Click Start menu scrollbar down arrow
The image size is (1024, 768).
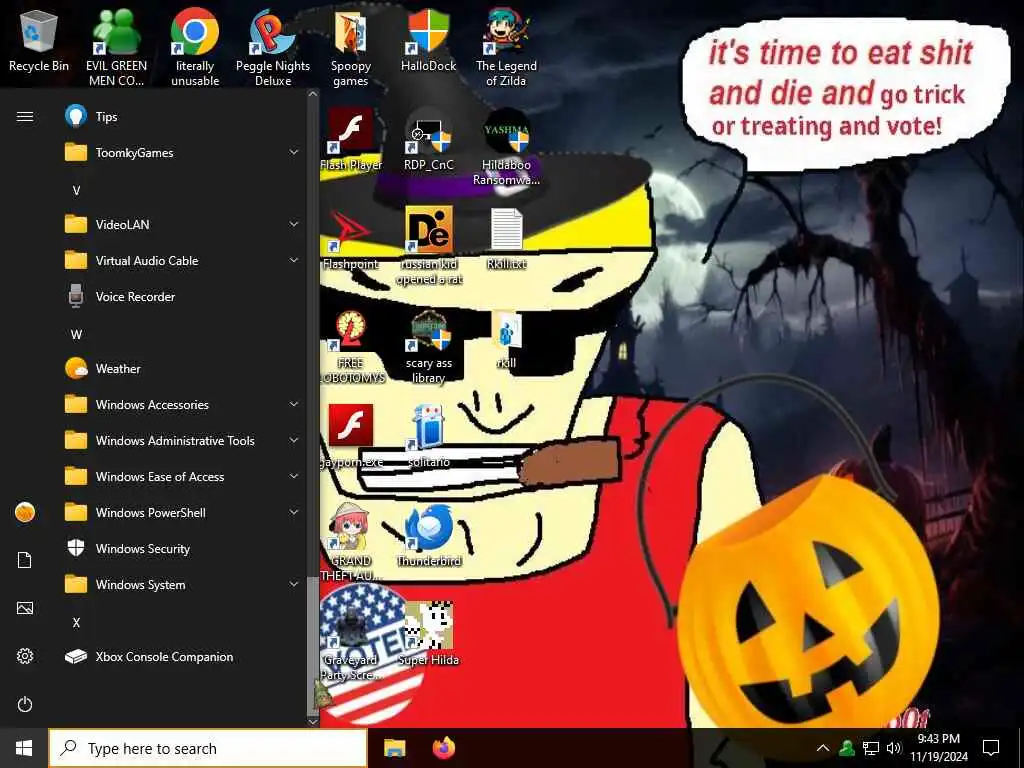(313, 722)
